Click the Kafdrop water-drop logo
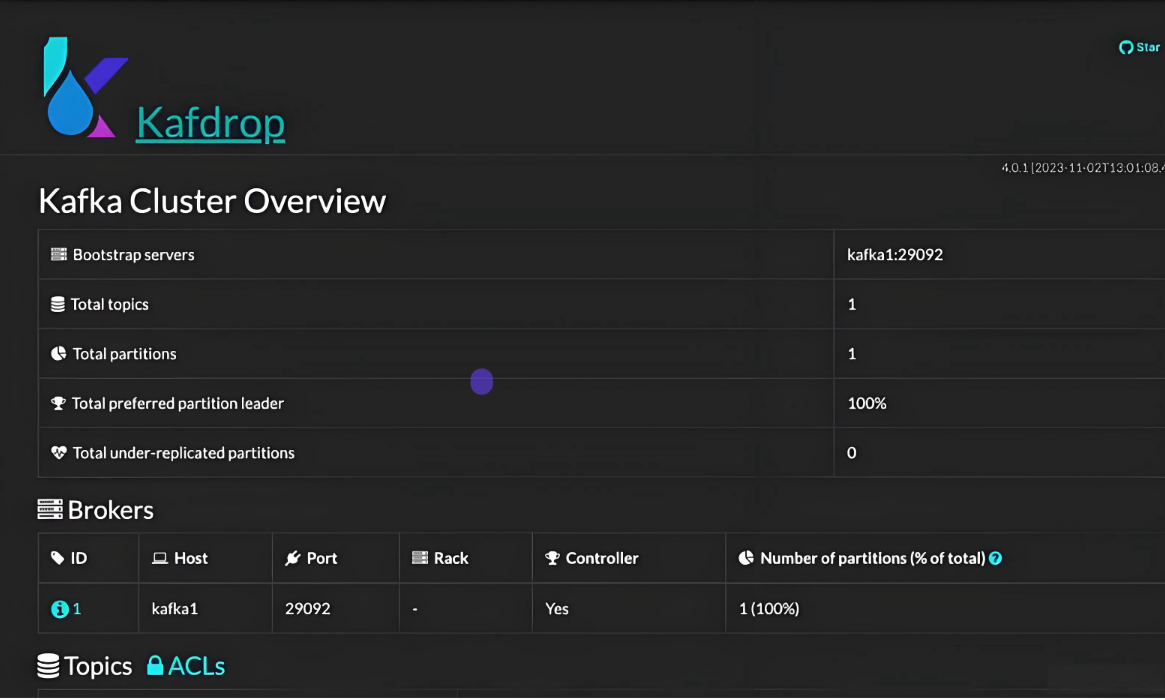Screen dimensions: 1165x700 [84, 87]
